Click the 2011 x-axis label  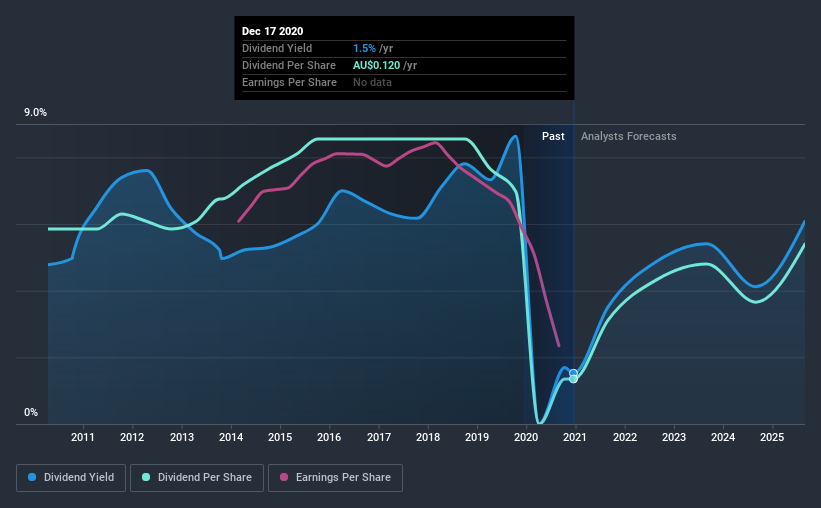point(83,437)
